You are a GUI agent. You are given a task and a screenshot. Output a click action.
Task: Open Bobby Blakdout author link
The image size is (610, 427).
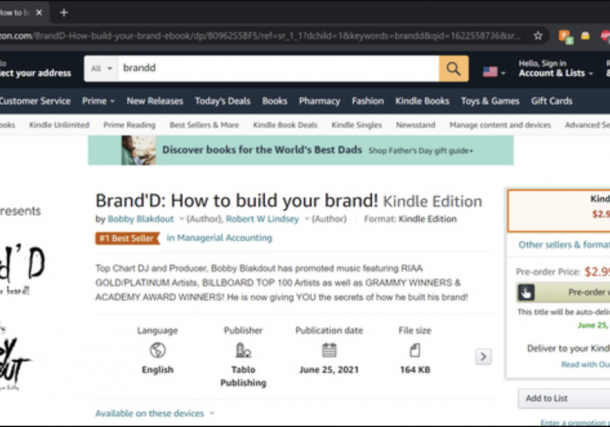(142, 218)
